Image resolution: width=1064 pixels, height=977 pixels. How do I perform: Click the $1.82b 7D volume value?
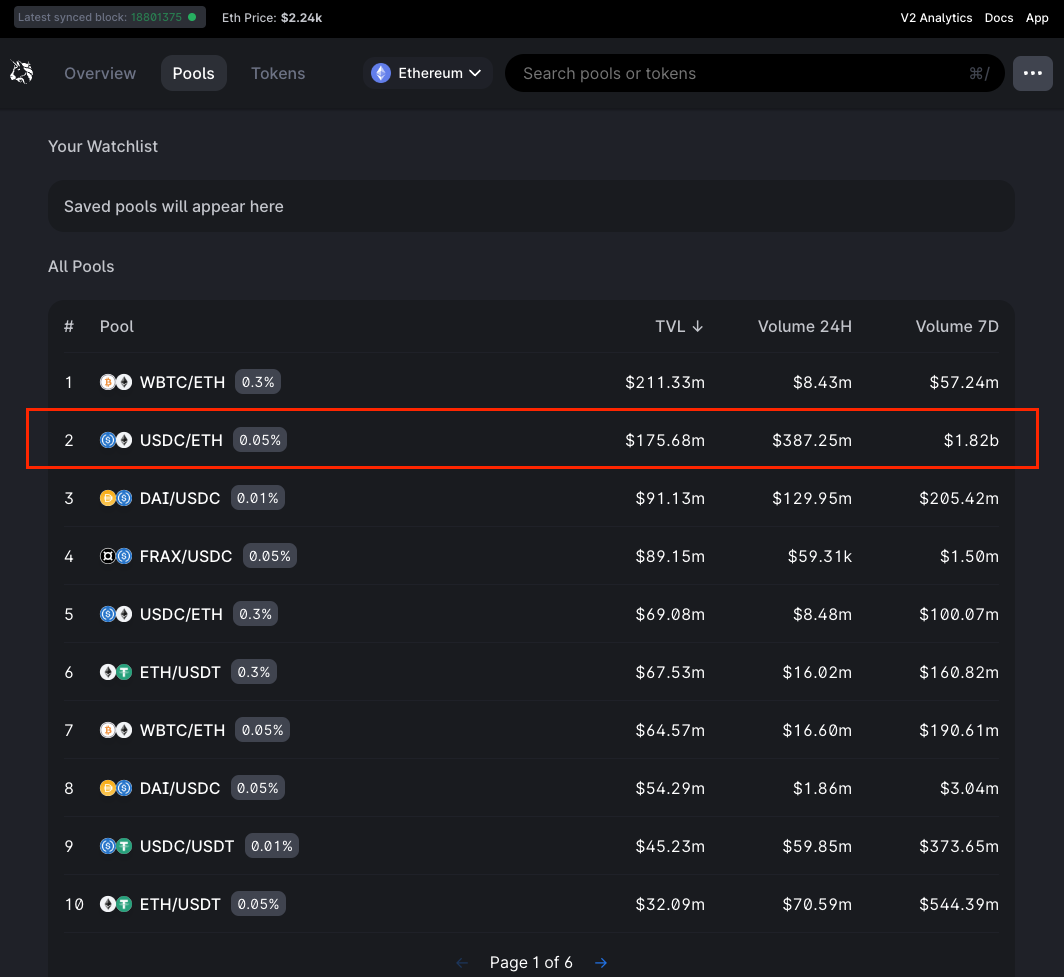click(x=971, y=440)
